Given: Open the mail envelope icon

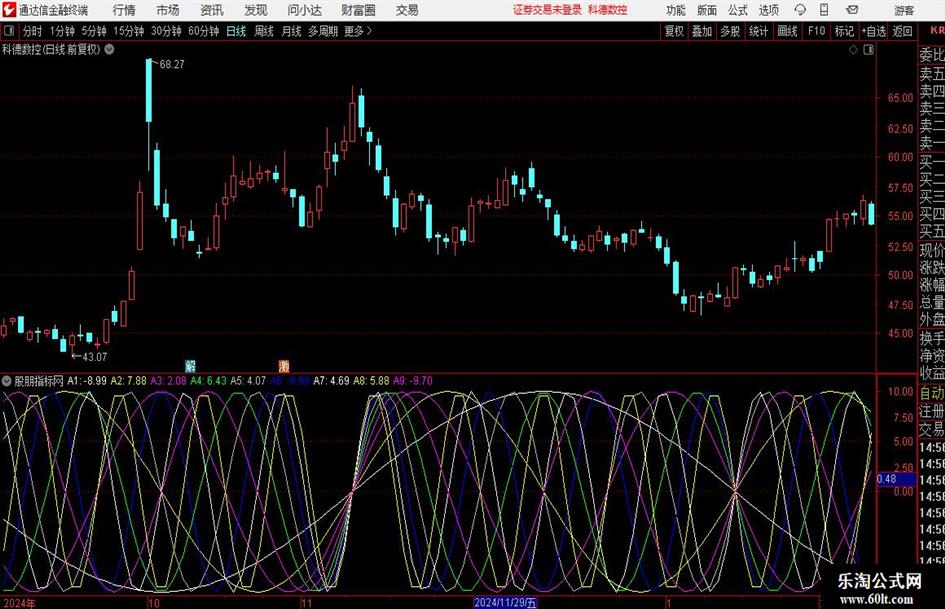Looking at the screenshot, I should pos(852,10).
